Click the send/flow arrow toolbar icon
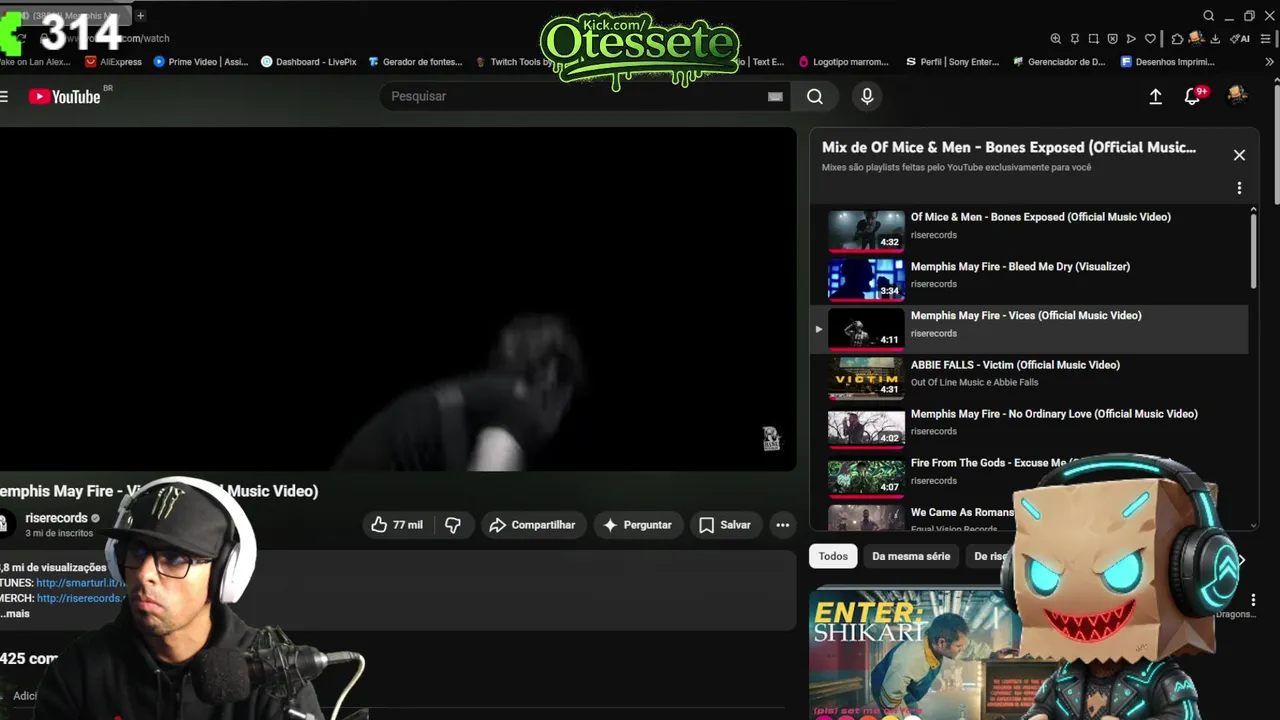The width and height of the screenshot is (1280, 720). pyautogui.click(x=1131, y=39)
